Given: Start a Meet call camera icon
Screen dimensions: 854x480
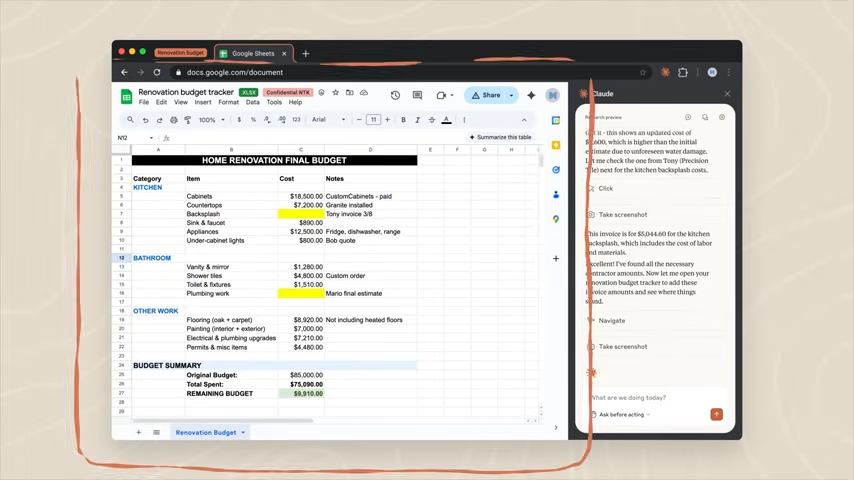Looking at the screenshot, I should click(441, 95).
